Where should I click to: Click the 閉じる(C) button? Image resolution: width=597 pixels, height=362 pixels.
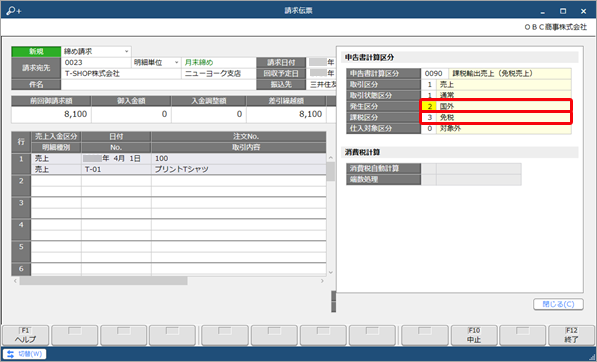(x=558, y=304)
